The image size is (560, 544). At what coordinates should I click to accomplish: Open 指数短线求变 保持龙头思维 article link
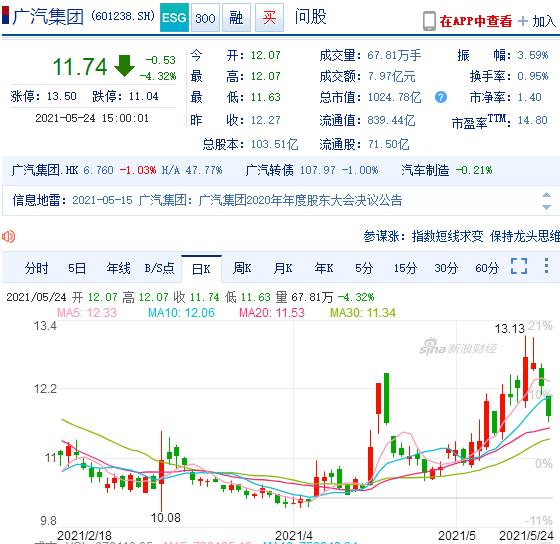[x=486, y=236]
